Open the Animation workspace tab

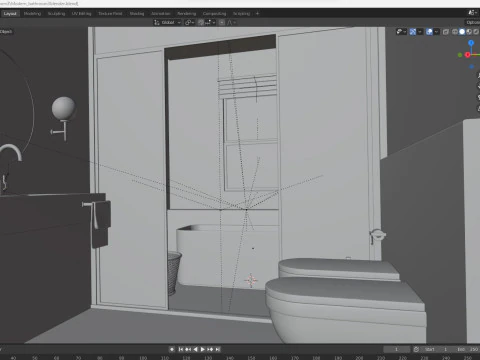[x=161, y=14]
